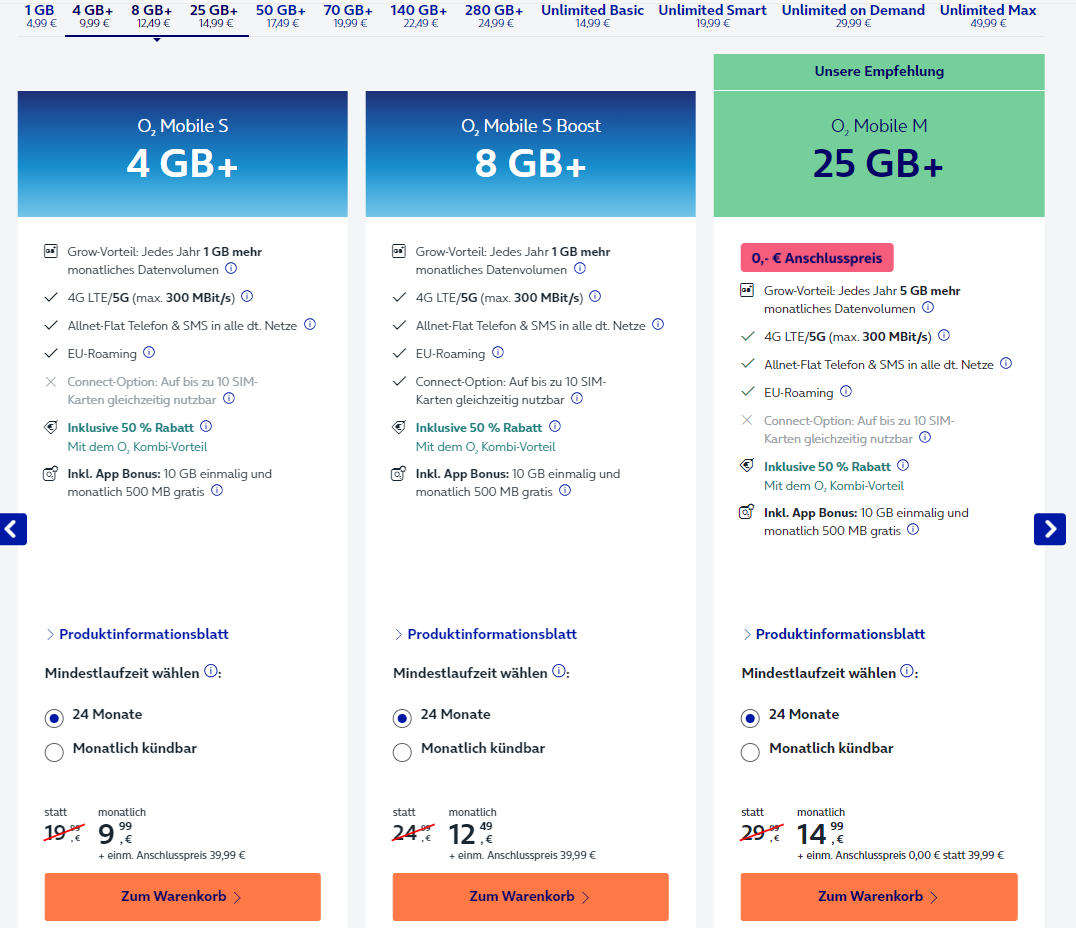Click Inklusive 50 % Rabatt in Mobile M
1076x928 pixels.
828,467
